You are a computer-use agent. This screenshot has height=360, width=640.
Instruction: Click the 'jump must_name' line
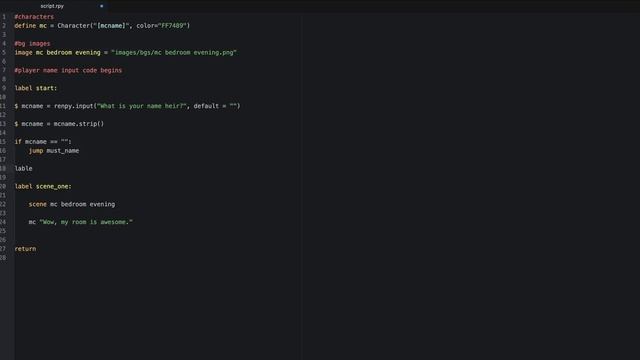click(54, 151)
